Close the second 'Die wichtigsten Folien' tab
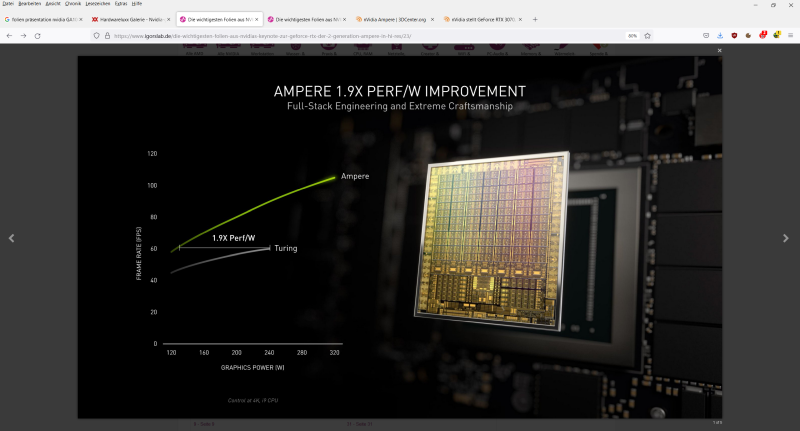 point(344,19)
